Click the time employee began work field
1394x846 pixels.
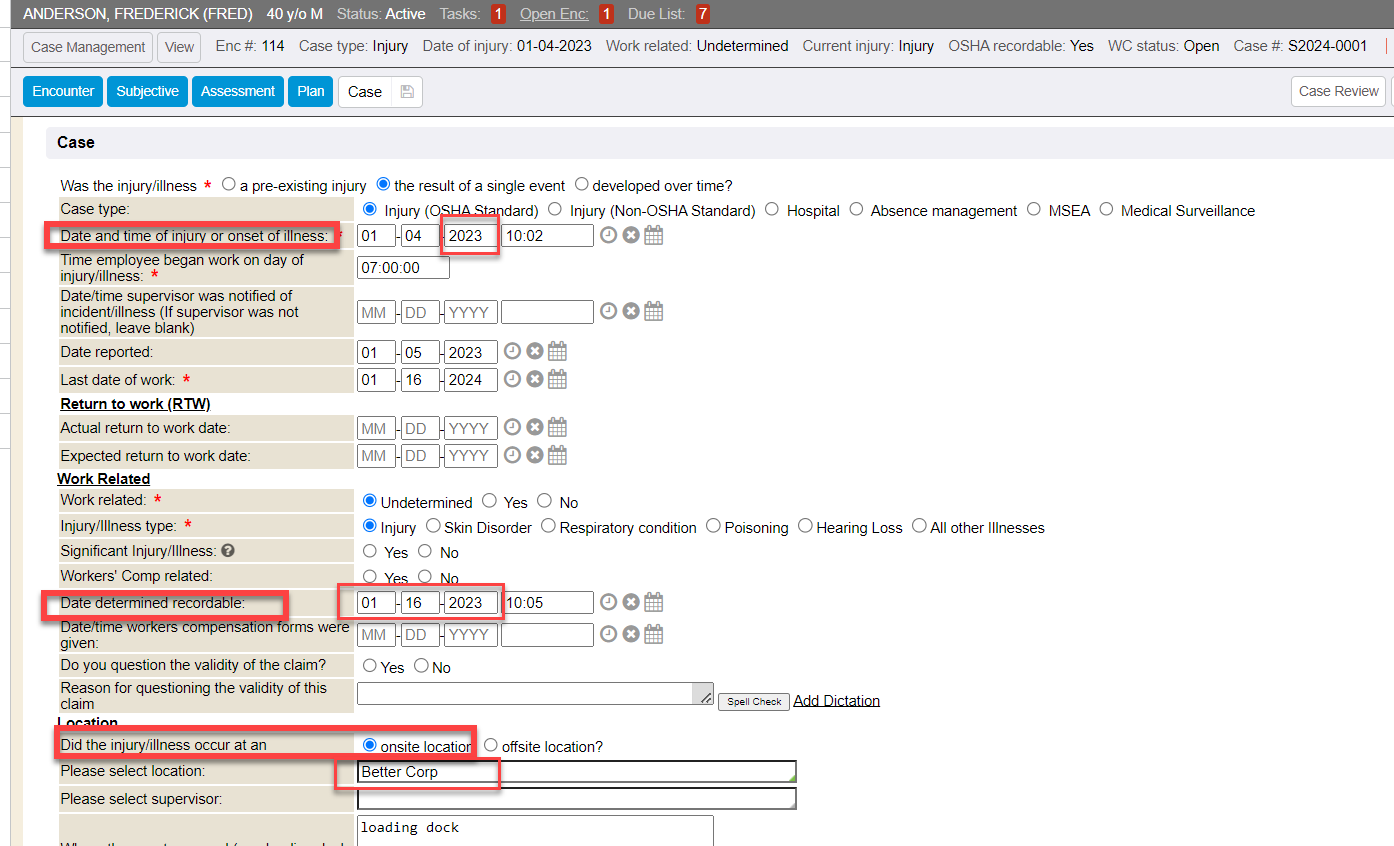tap(403, 268)
